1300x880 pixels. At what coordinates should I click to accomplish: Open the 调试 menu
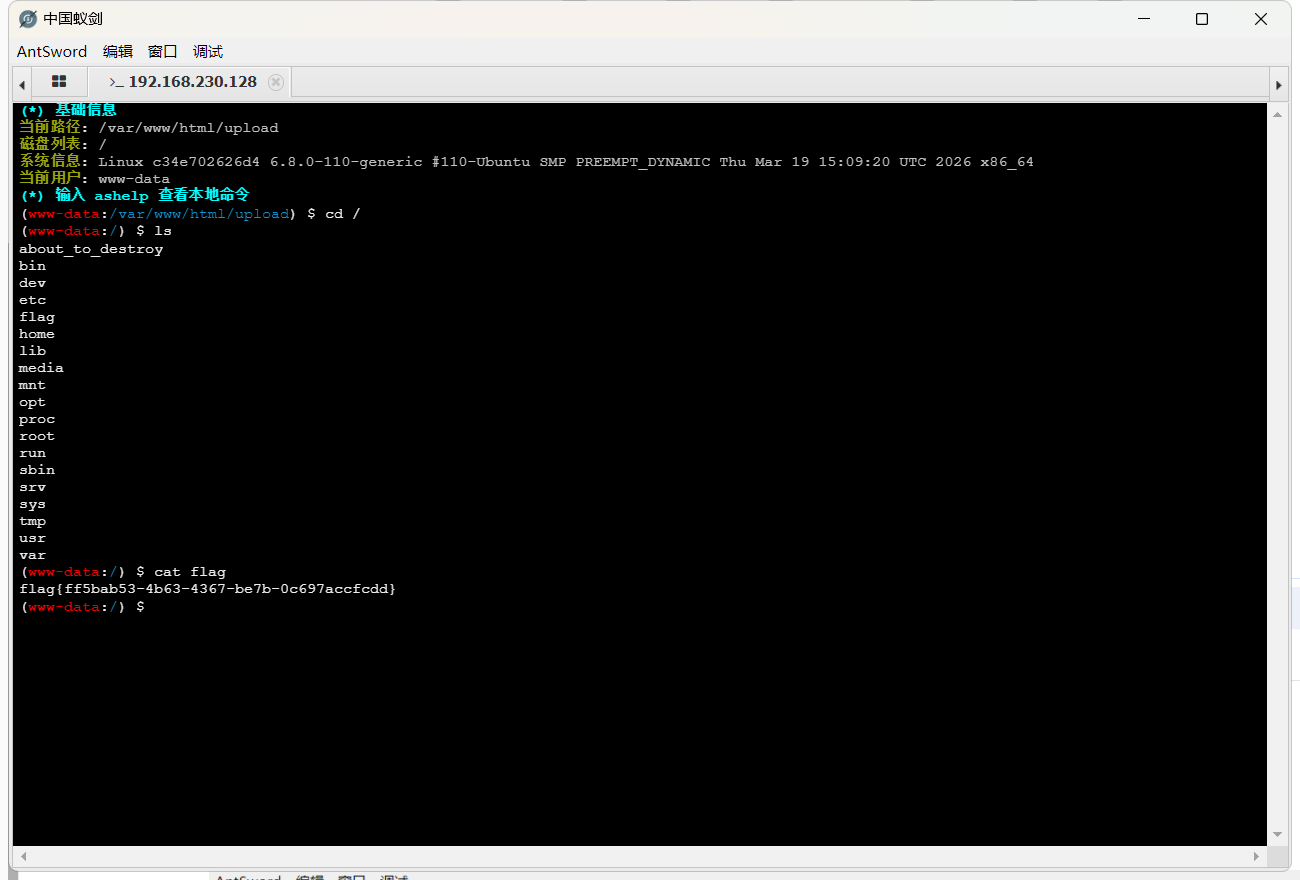(208, 51)
